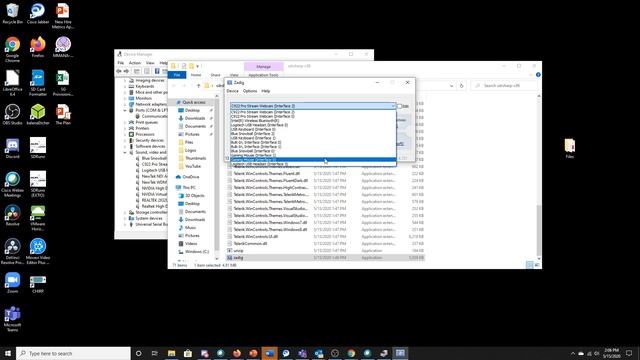Open CHIRP desktop shortcut

pos(38,283)
